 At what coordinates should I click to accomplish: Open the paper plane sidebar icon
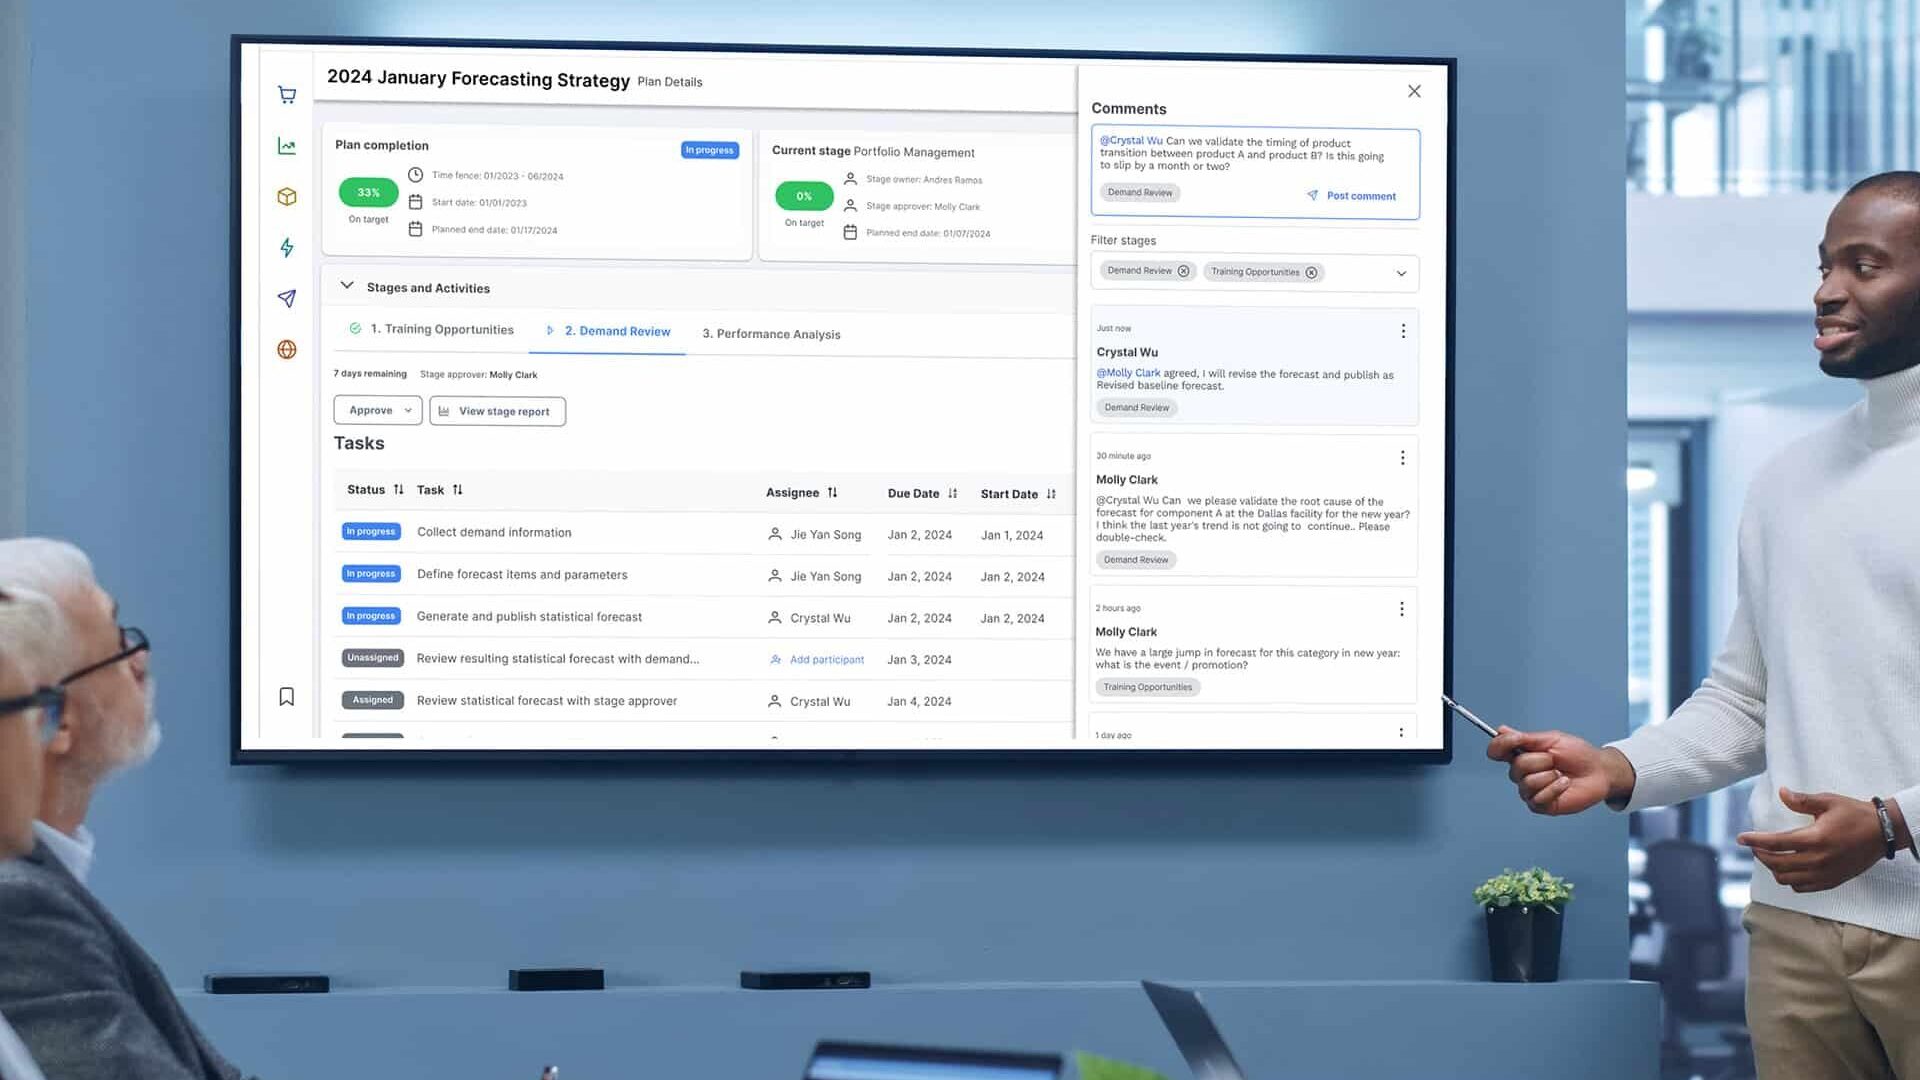[287, 298]
